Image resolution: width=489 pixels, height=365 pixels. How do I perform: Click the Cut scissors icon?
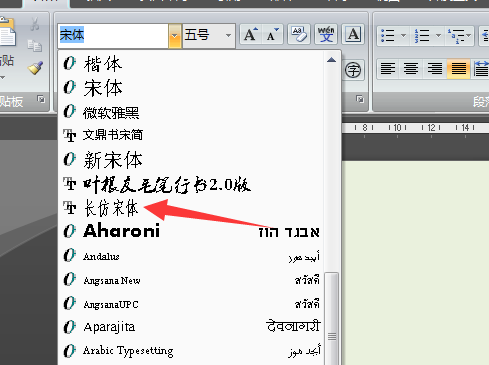click(35, 24)
